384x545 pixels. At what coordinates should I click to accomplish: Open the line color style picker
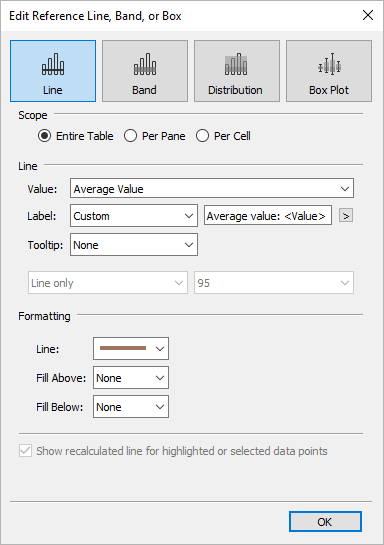[x=131, y=348]
